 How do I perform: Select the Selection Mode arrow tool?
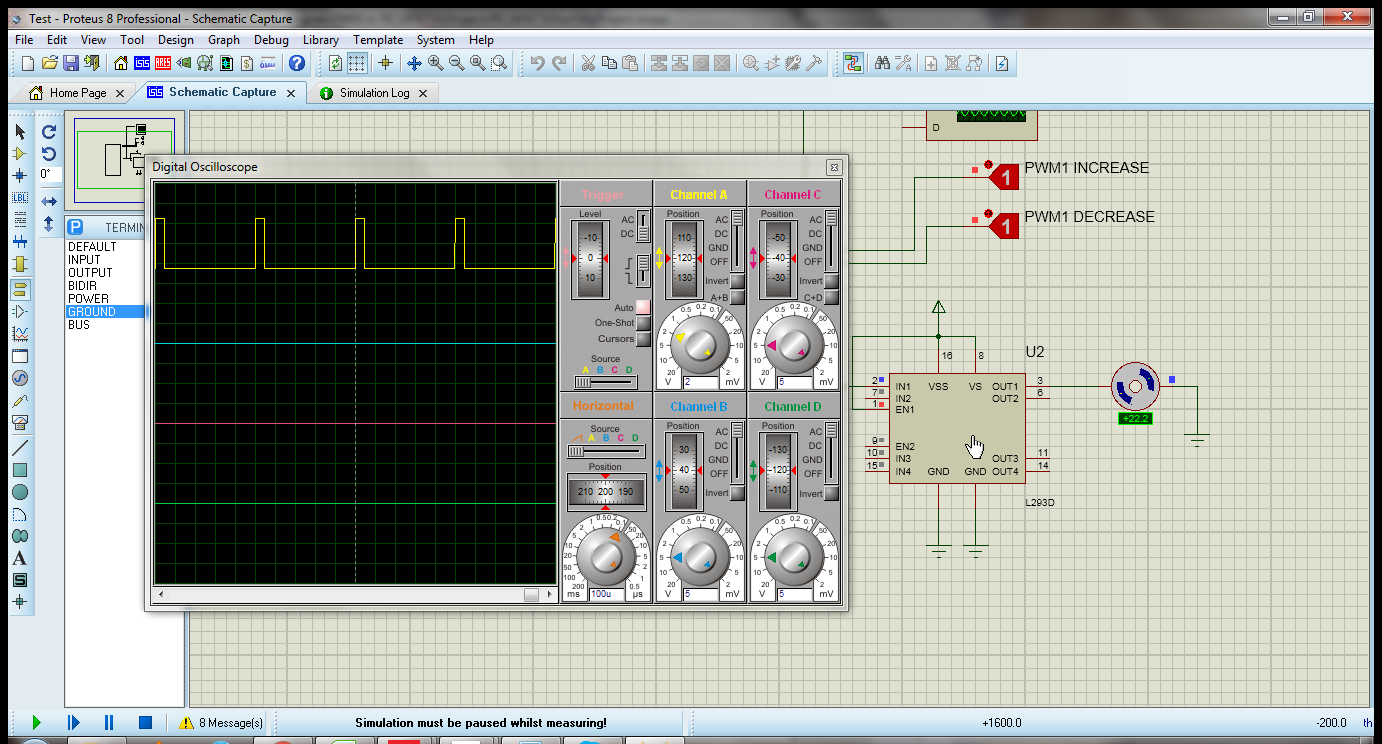click(x=19, y=131)
